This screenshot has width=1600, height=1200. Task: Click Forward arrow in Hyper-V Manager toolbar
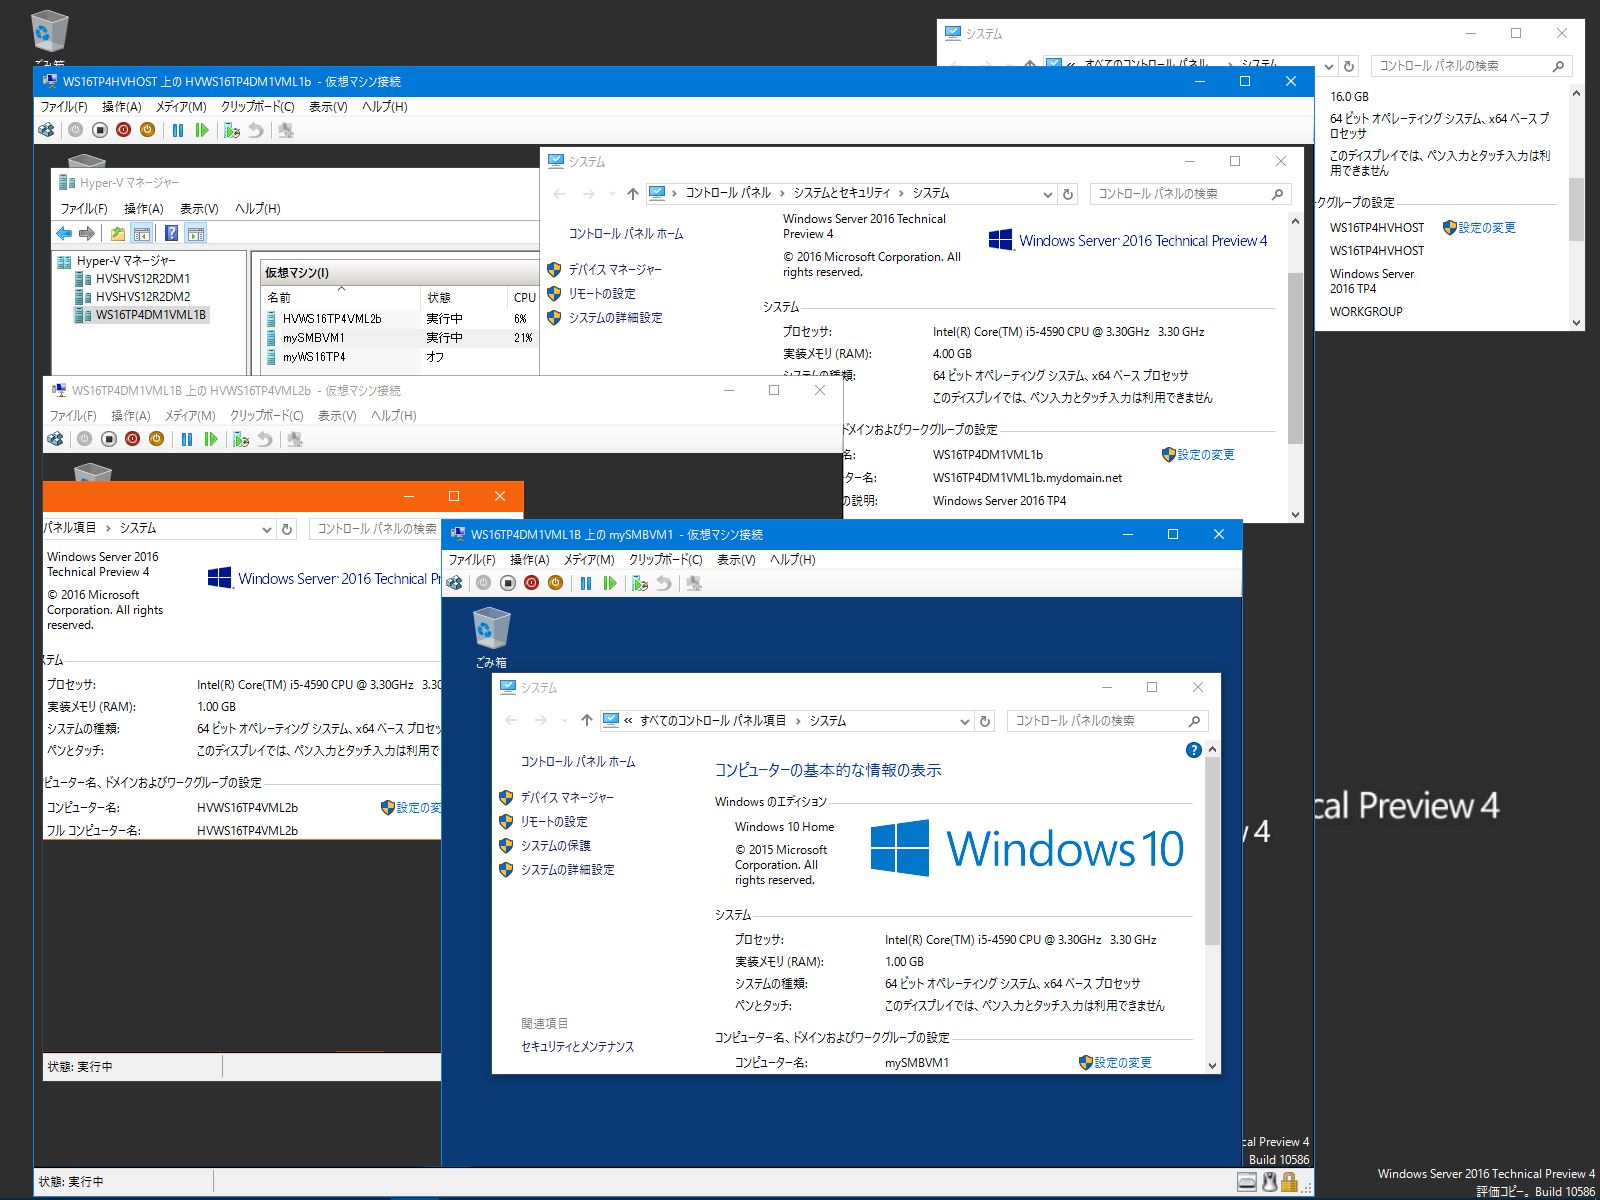point(87,233)
